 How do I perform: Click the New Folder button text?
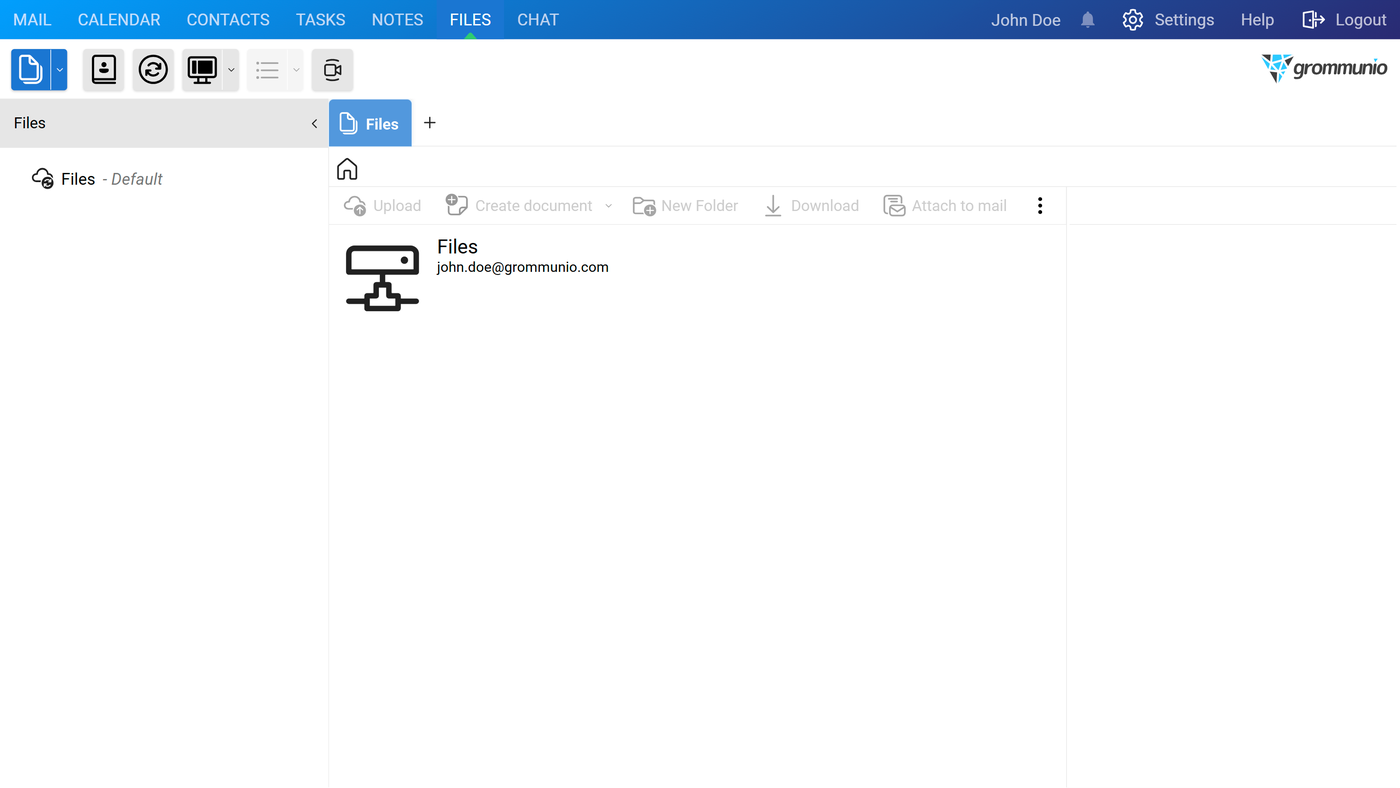700,206
